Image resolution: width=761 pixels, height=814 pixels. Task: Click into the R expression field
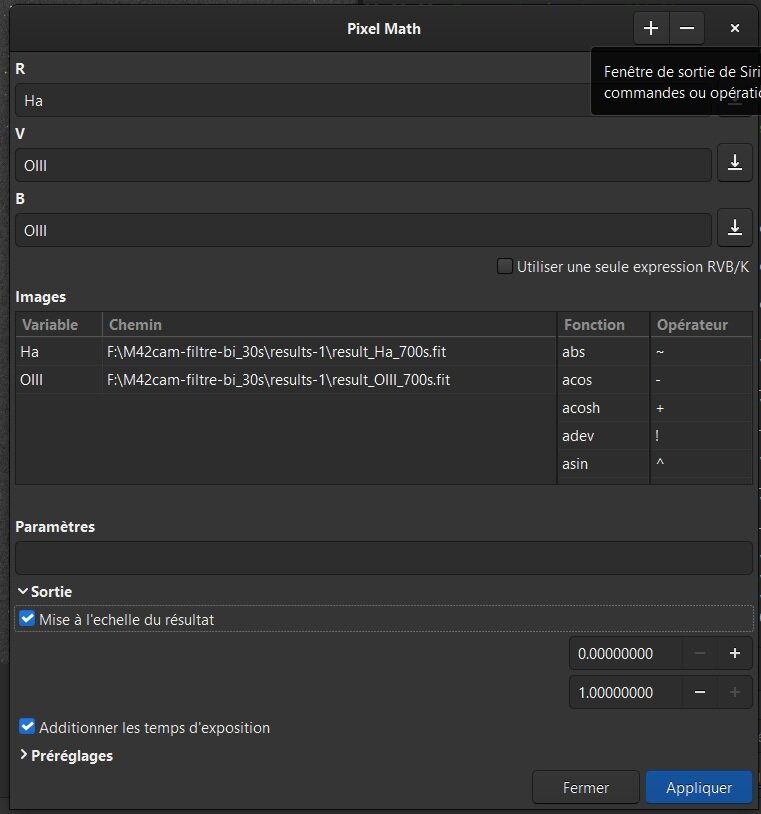pyautogui.click(x=300, y=101)
